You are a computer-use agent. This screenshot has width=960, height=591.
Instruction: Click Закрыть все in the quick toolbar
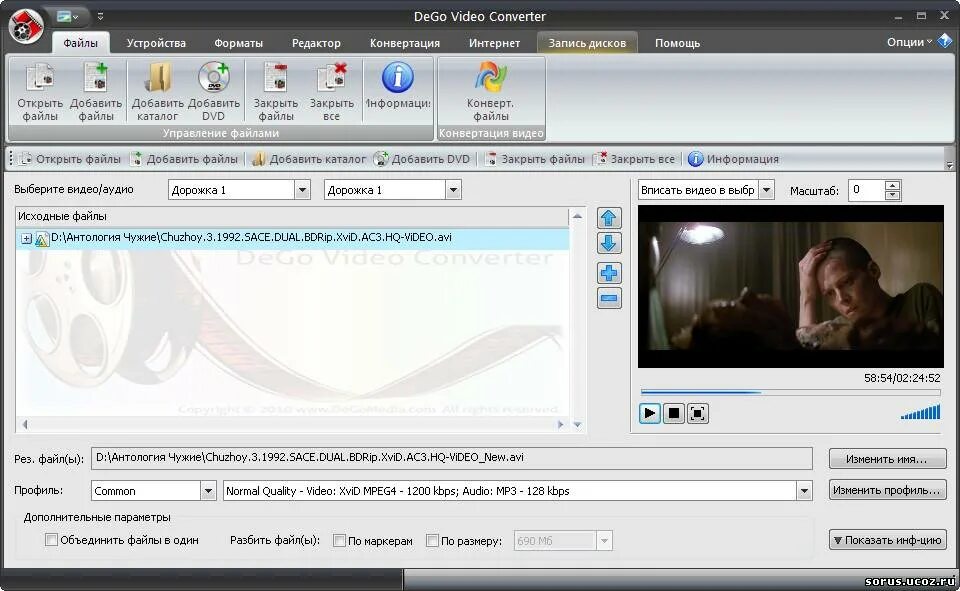tap(635, 159)
